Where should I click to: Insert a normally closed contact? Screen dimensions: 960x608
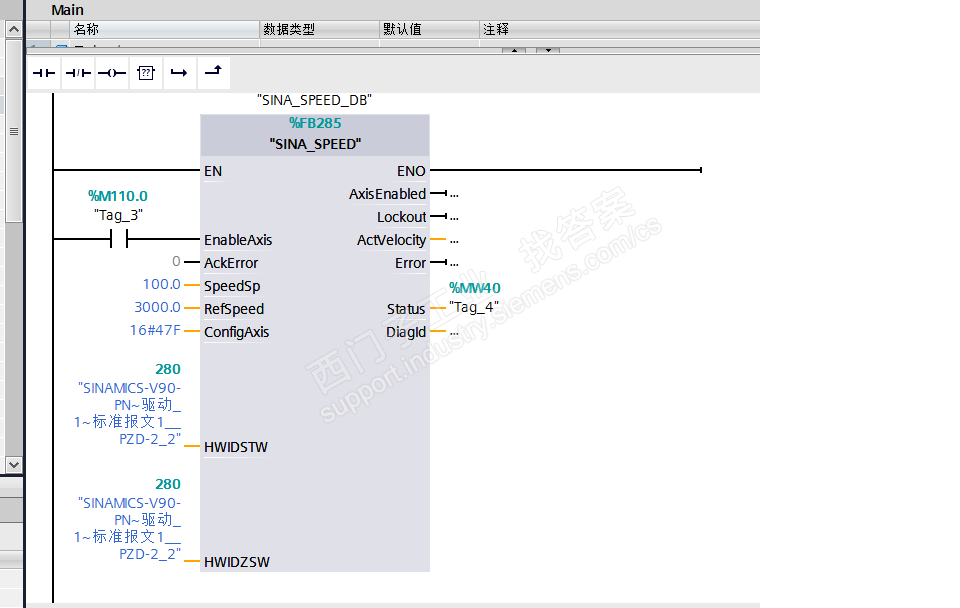point(78,73)
